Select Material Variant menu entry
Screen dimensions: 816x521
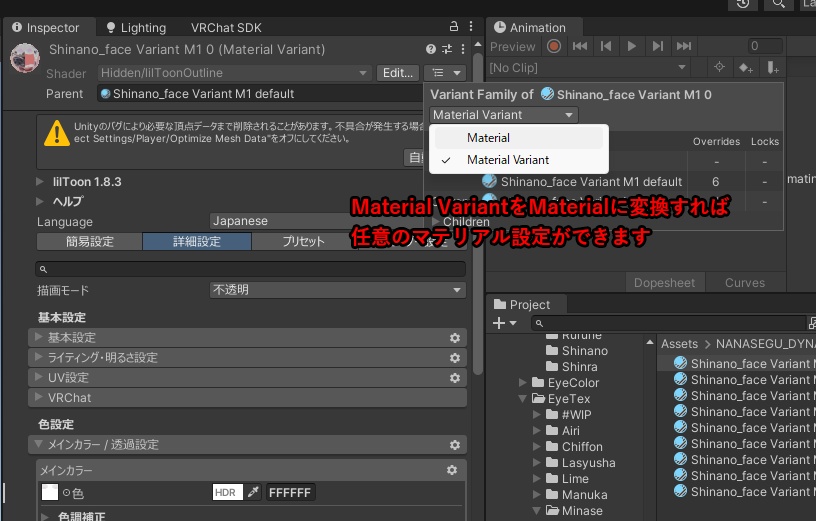click(518, 160)
